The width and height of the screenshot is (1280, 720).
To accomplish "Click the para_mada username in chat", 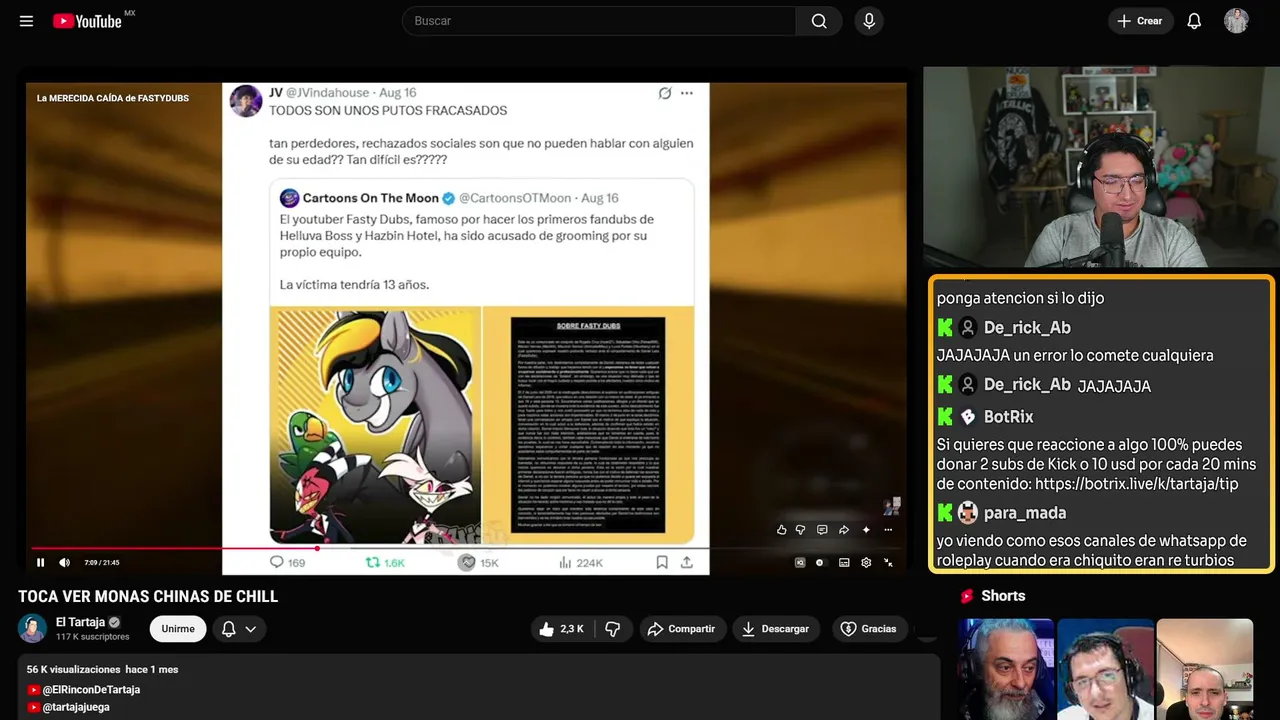I will click(1025, 513).
